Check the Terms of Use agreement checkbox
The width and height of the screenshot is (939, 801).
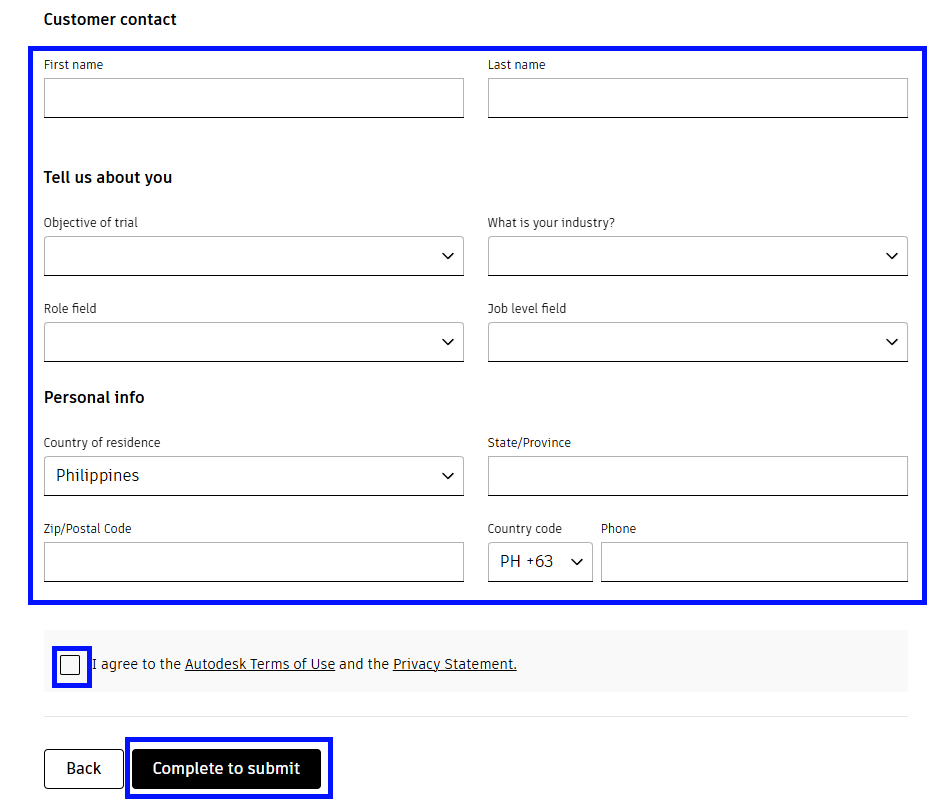(x=70, y=666)
